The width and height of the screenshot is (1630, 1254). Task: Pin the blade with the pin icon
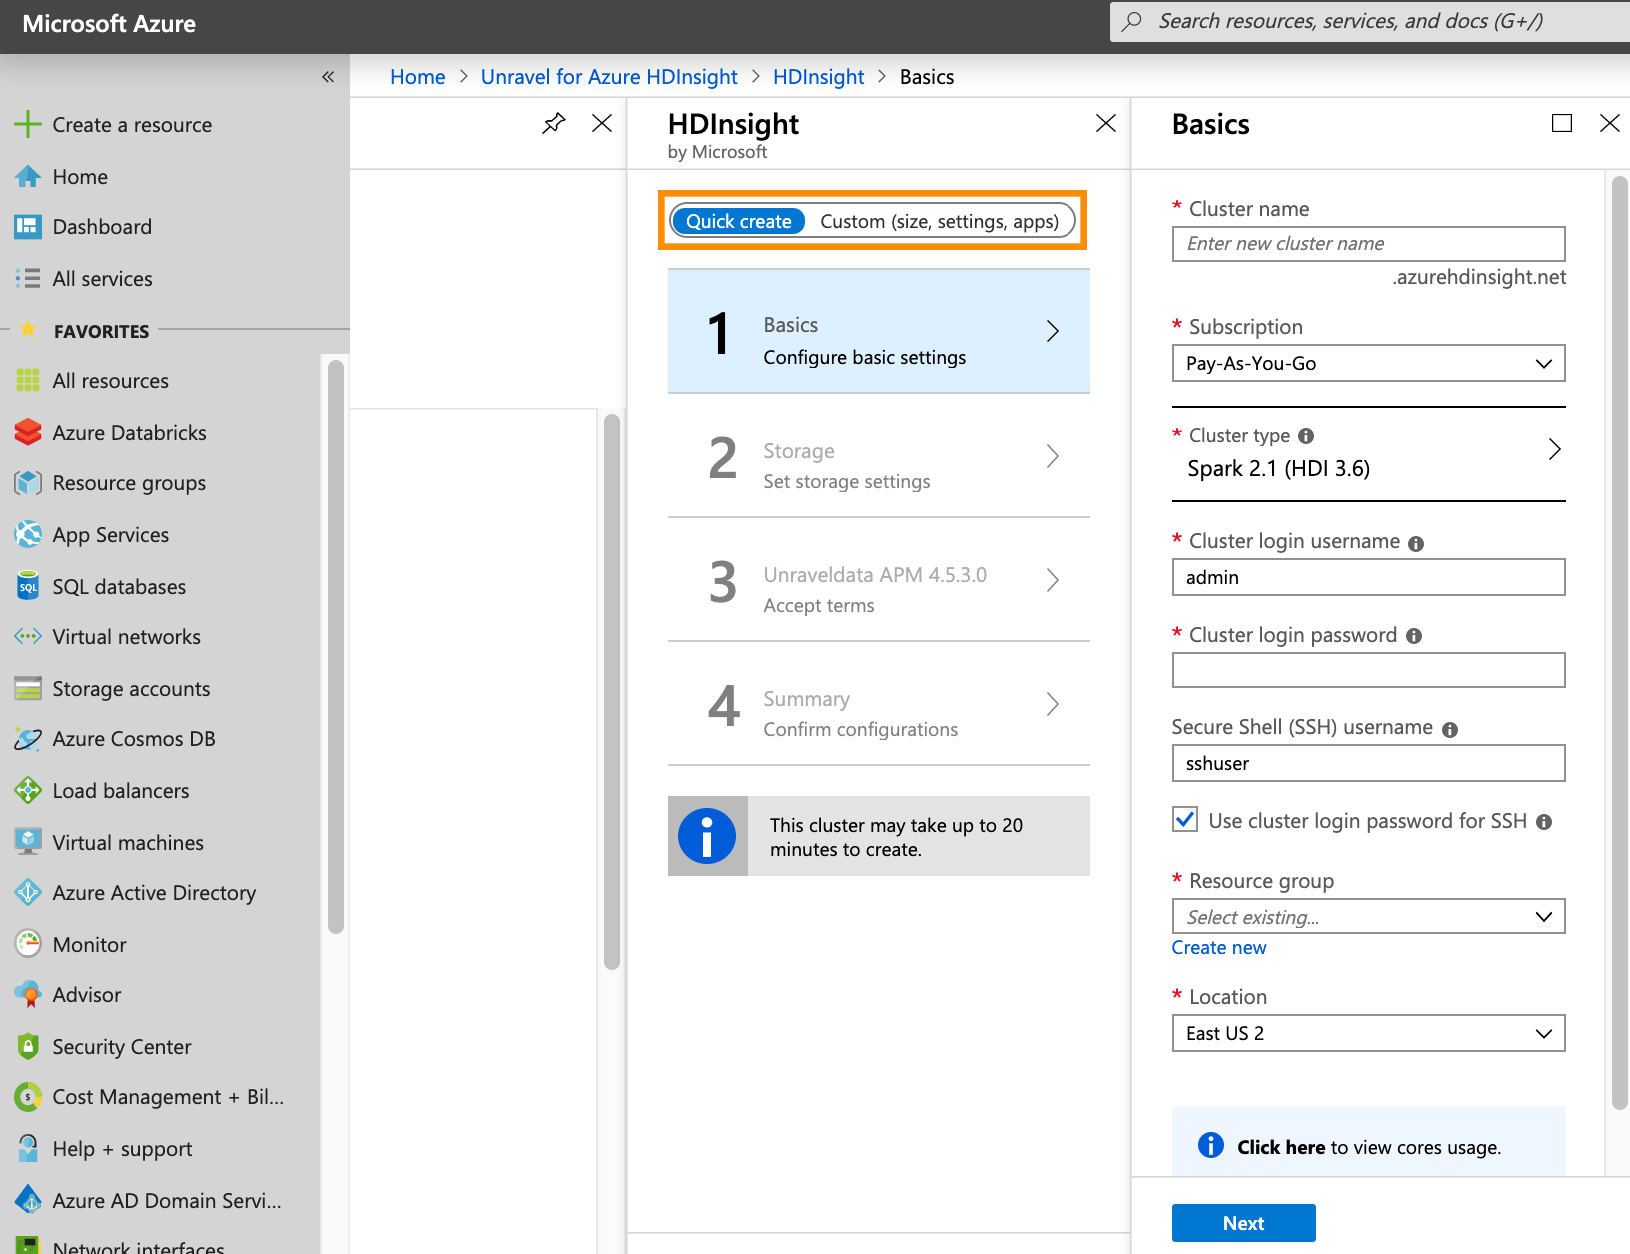click(554, 123)
